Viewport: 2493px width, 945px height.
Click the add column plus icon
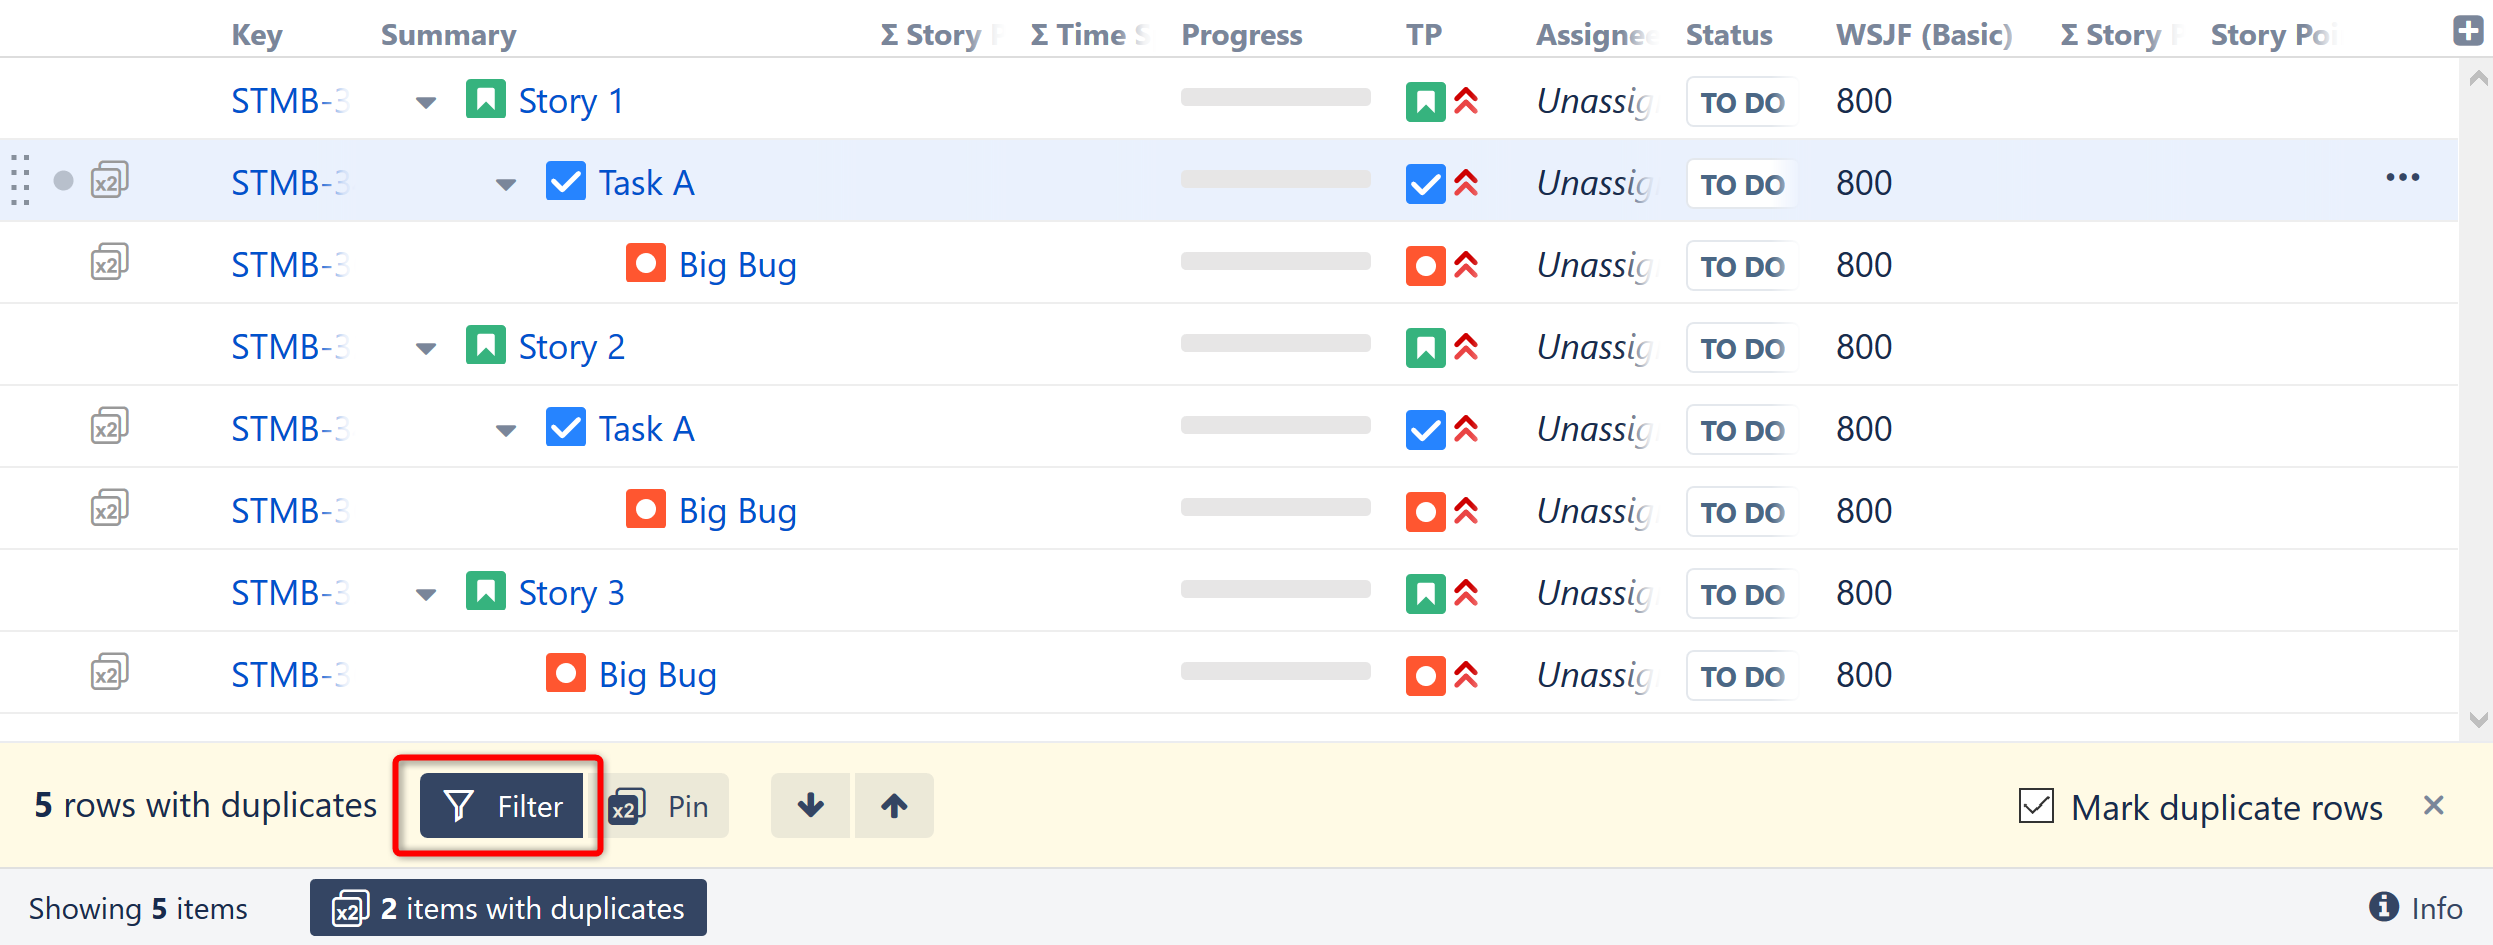coord(2467,31)
